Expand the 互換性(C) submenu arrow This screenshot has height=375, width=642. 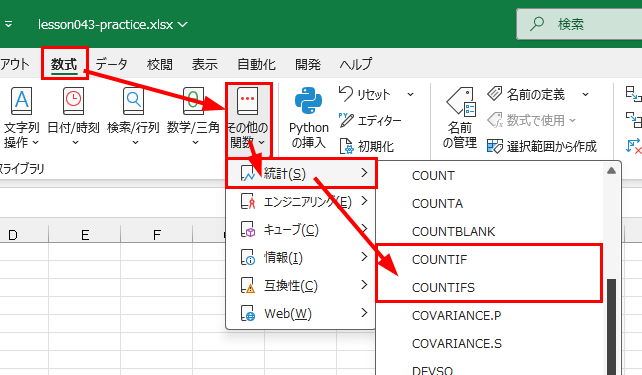(x=364, y=285)
